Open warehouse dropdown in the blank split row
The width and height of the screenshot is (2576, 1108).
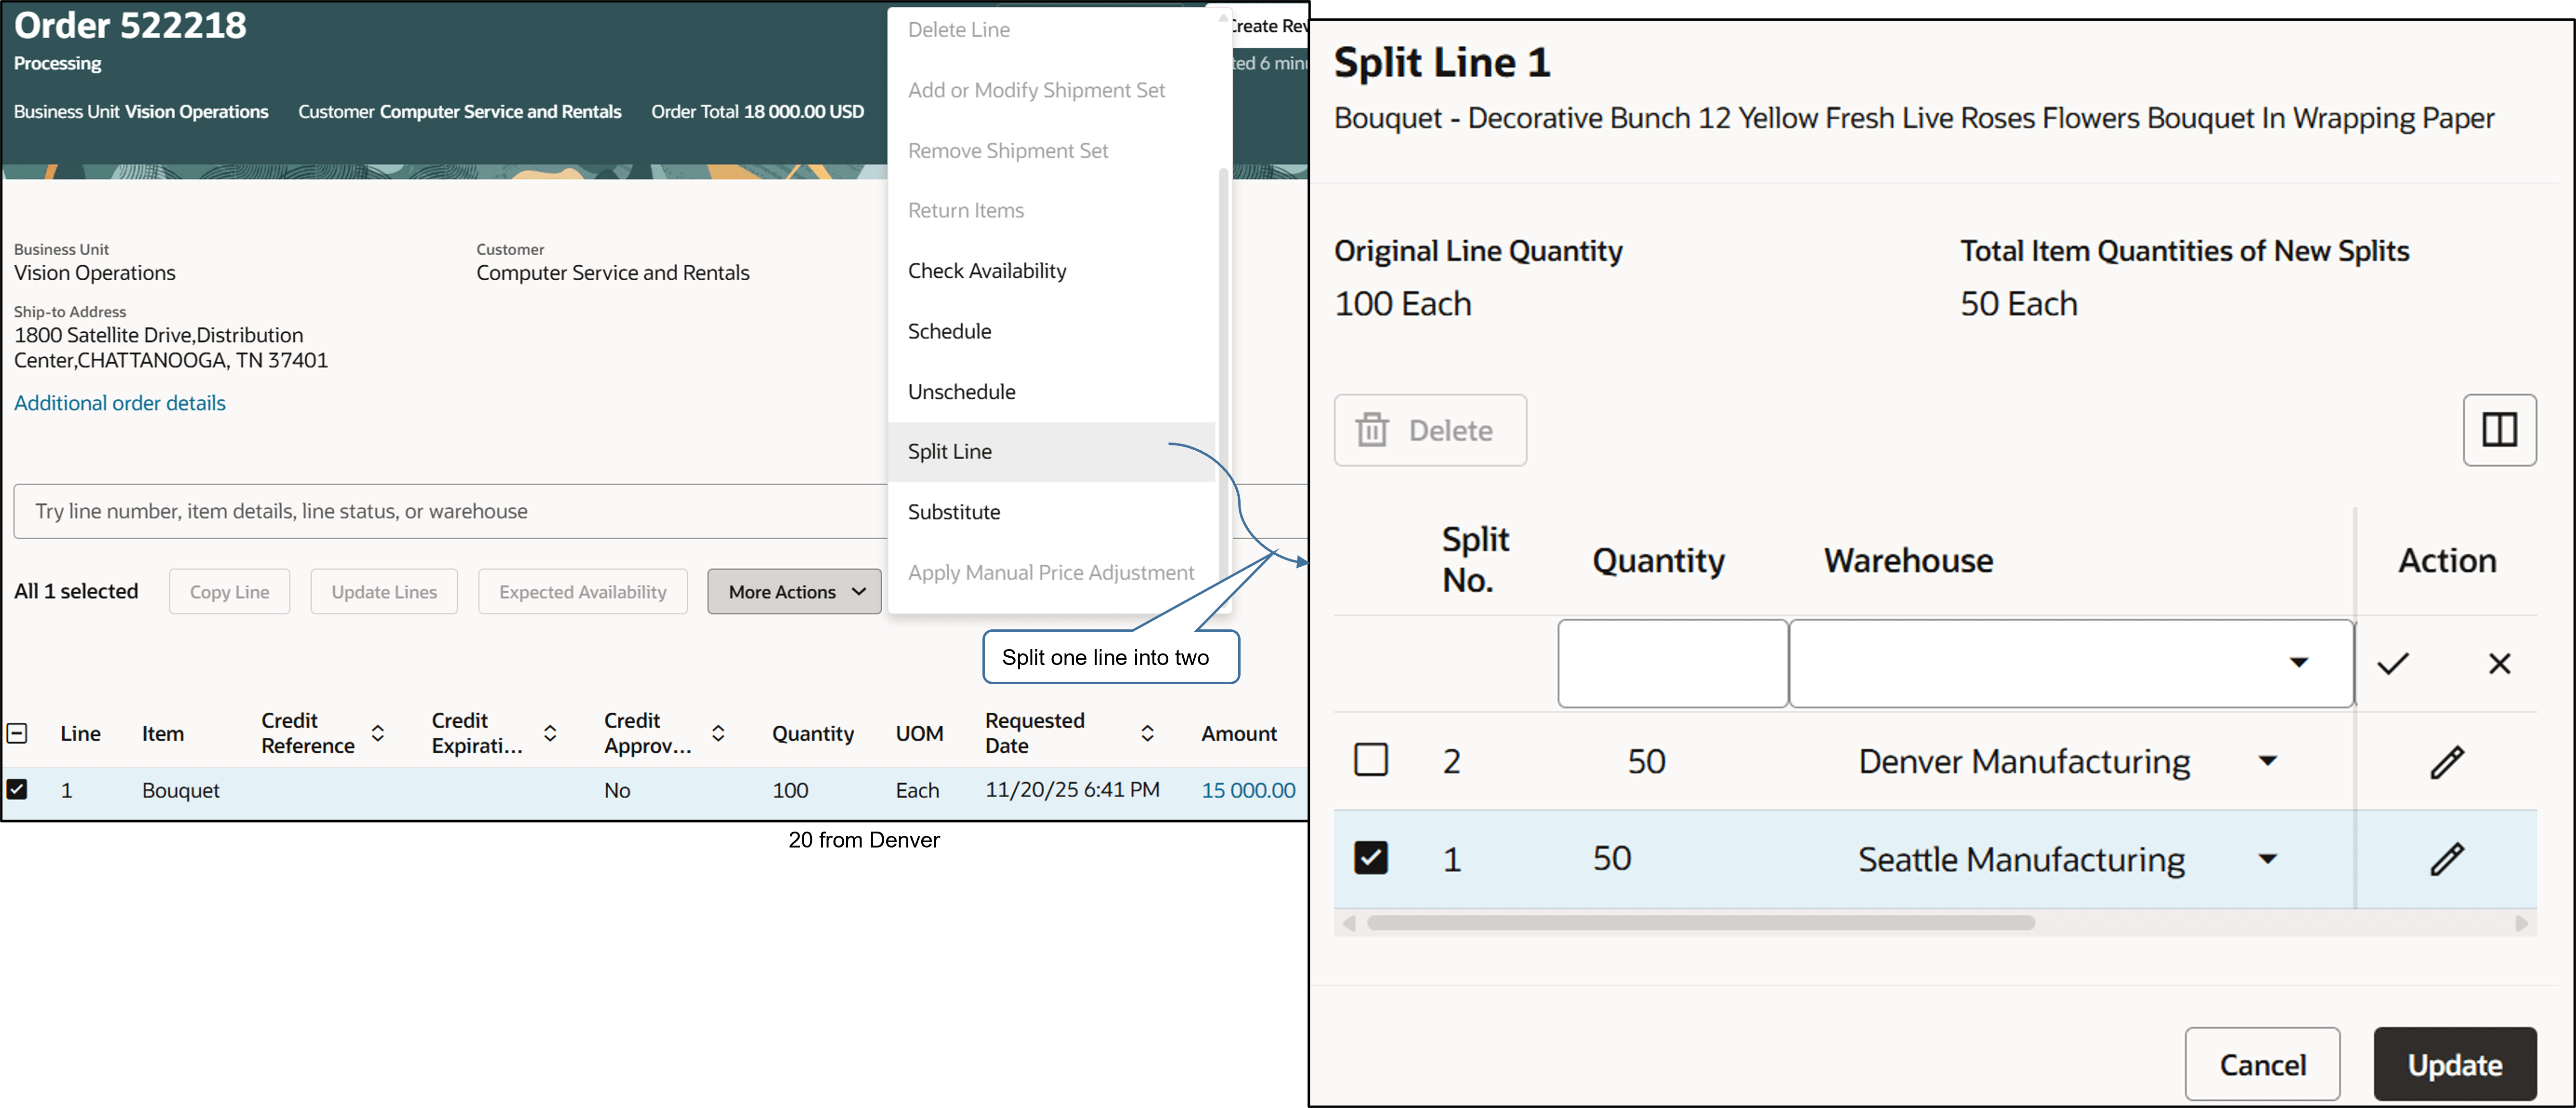(2297, 663)
